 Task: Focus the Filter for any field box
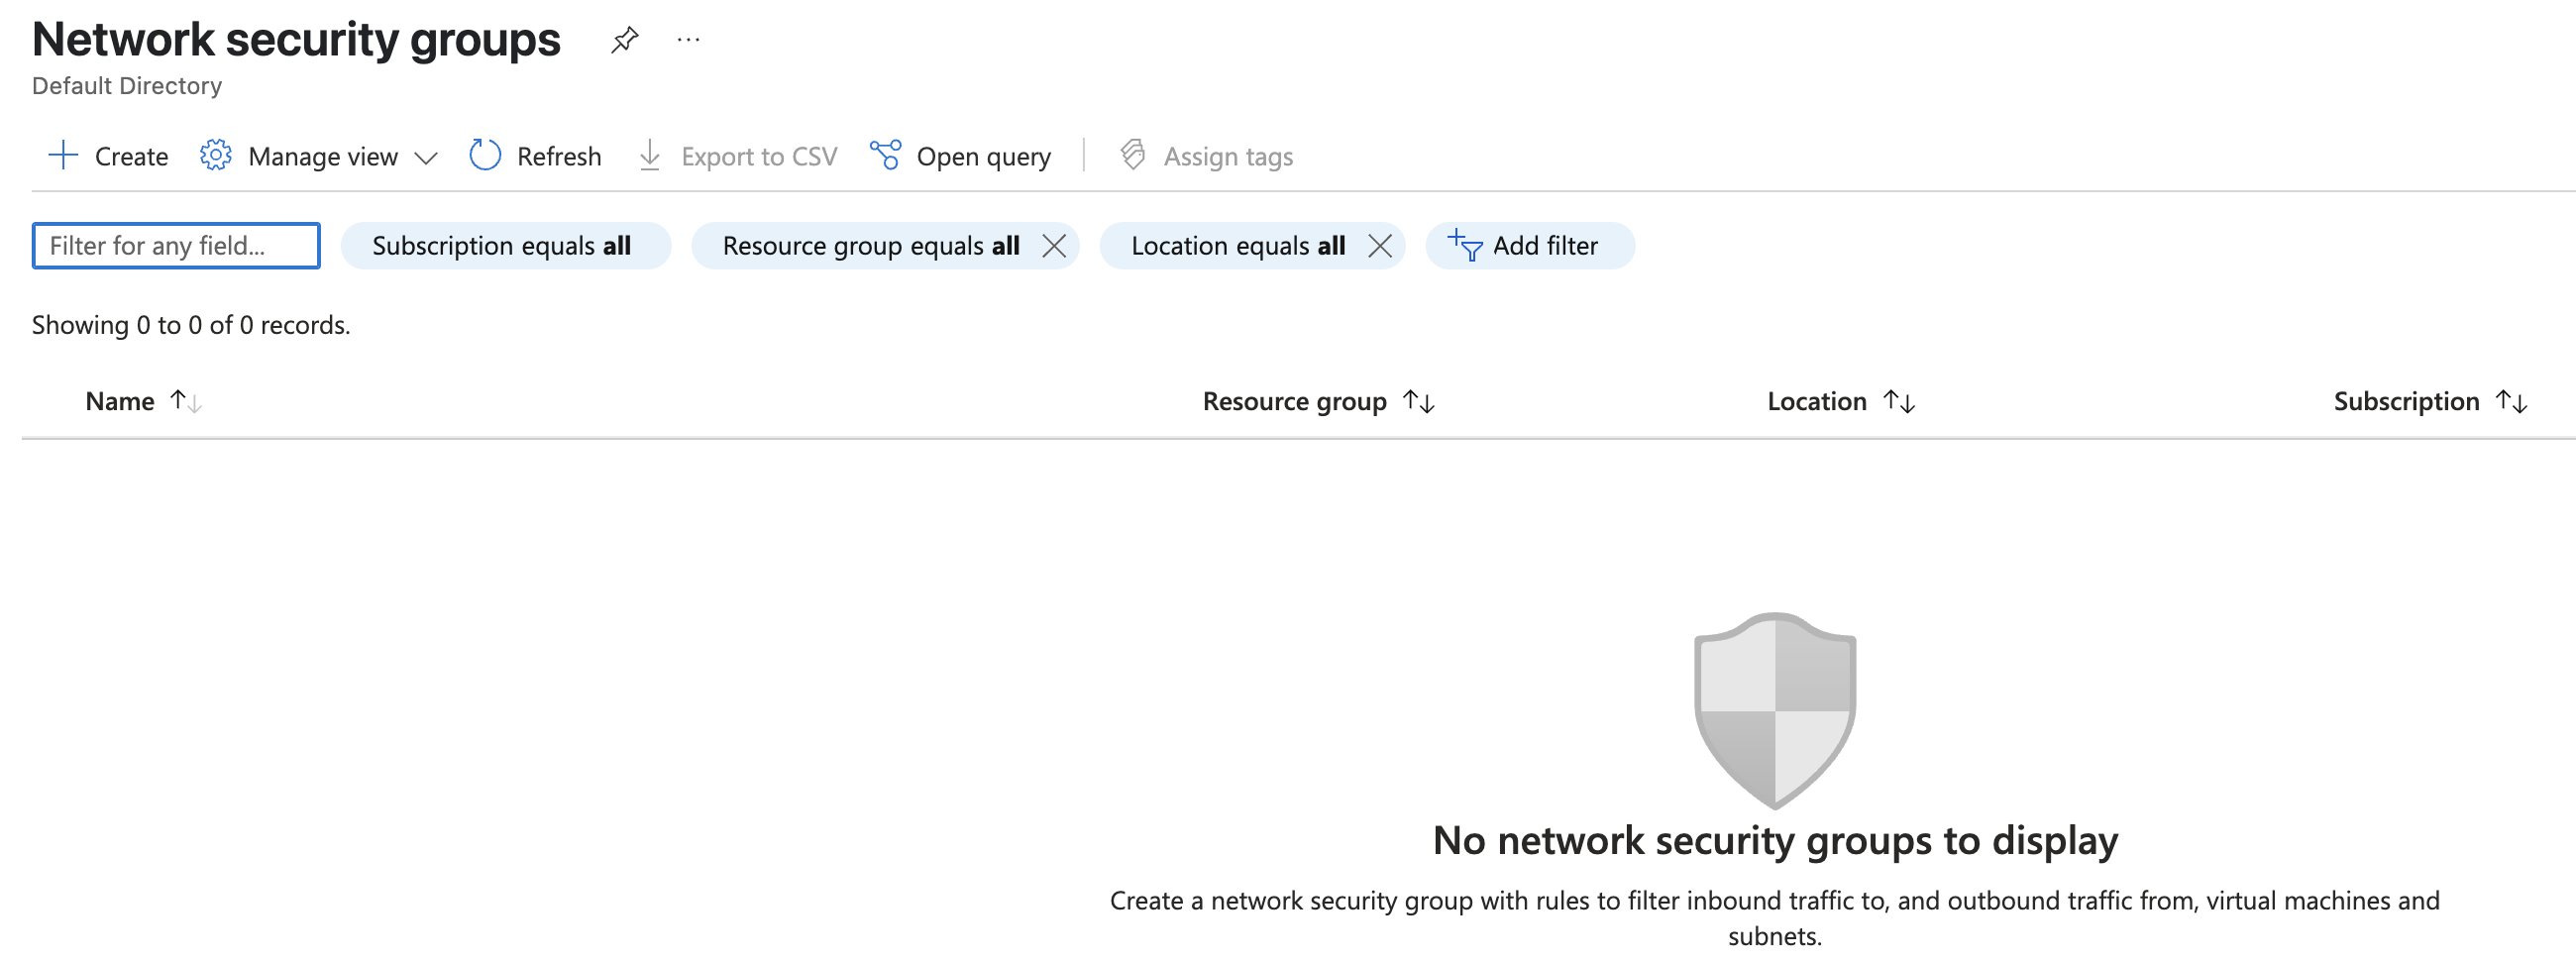[176, 246]
